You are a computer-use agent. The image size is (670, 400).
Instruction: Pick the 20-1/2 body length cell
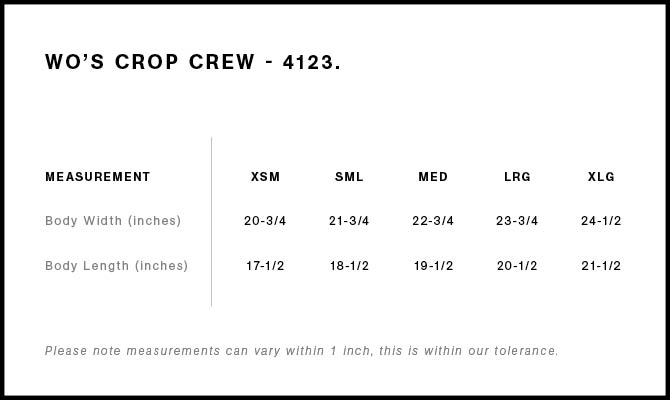(x=517, y=266)
